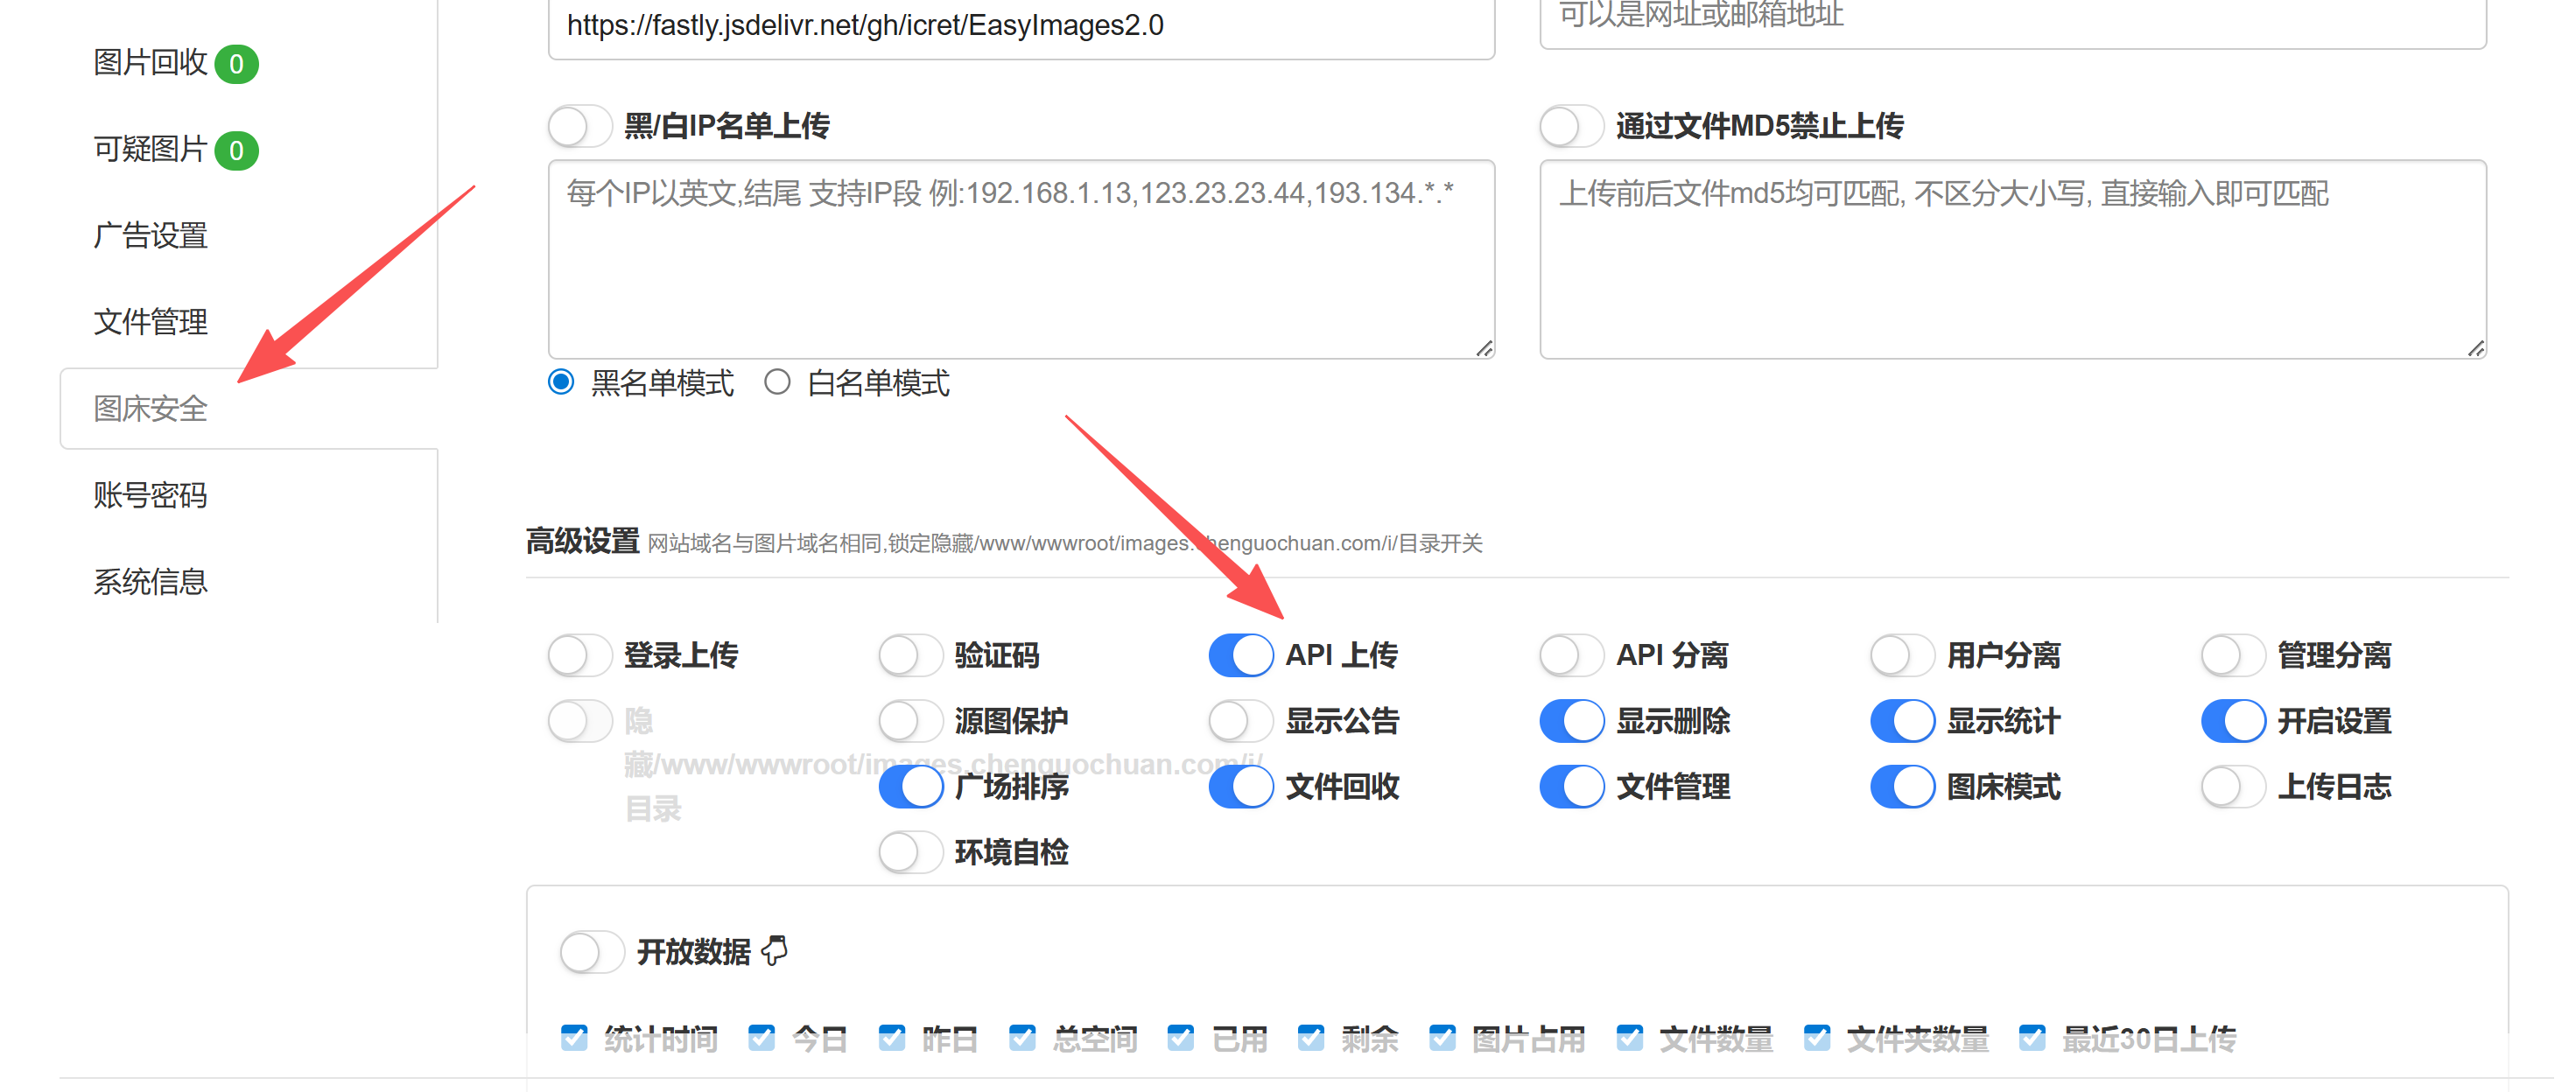Click the 图片回收 count badge

[x=236, y=64]
